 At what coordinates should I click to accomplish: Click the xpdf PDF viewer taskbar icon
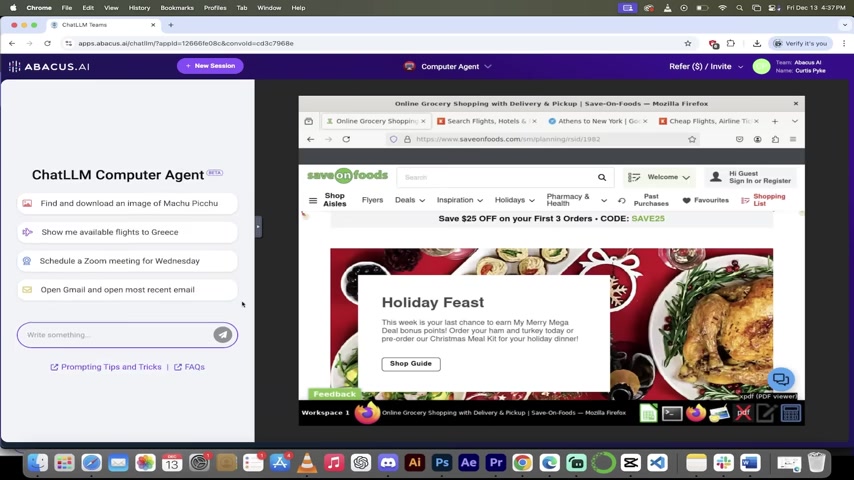[743, 414]
